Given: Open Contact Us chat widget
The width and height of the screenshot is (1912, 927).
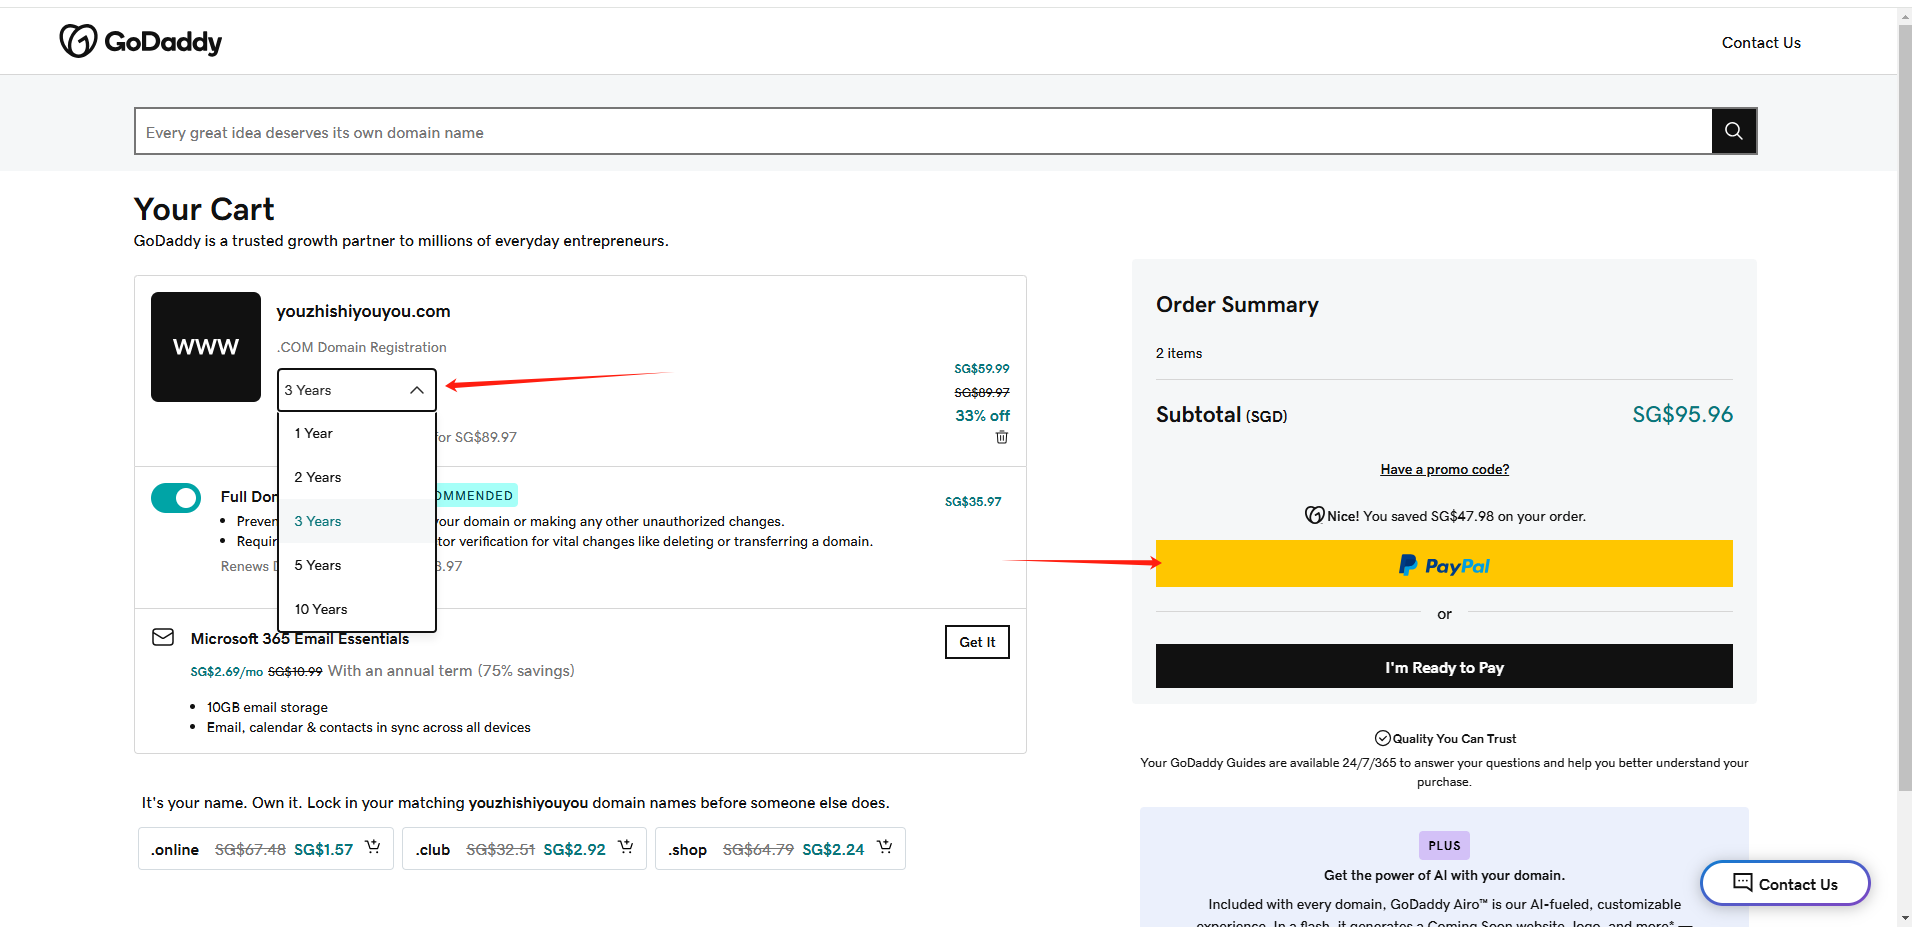Looking at the screenshot, I should 1785,883.
